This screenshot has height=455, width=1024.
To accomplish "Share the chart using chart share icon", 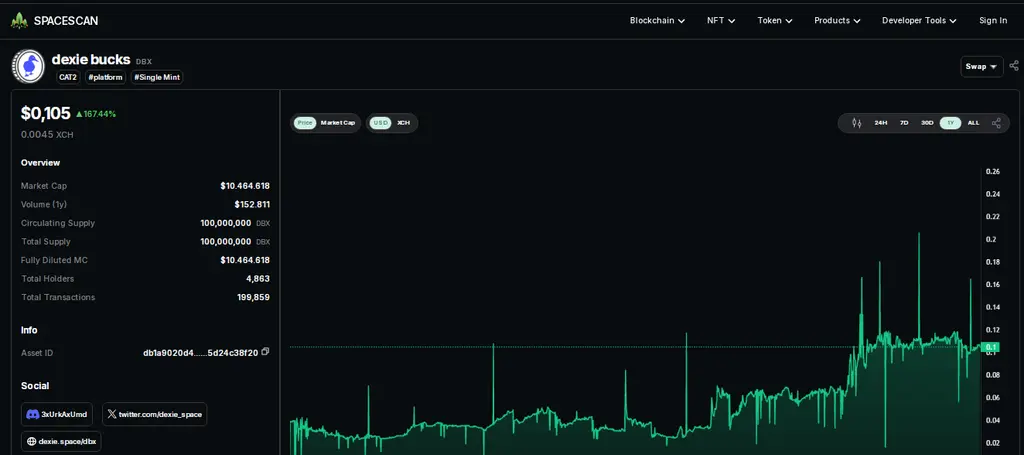I will pyautogui.click(x=996, y=123).
